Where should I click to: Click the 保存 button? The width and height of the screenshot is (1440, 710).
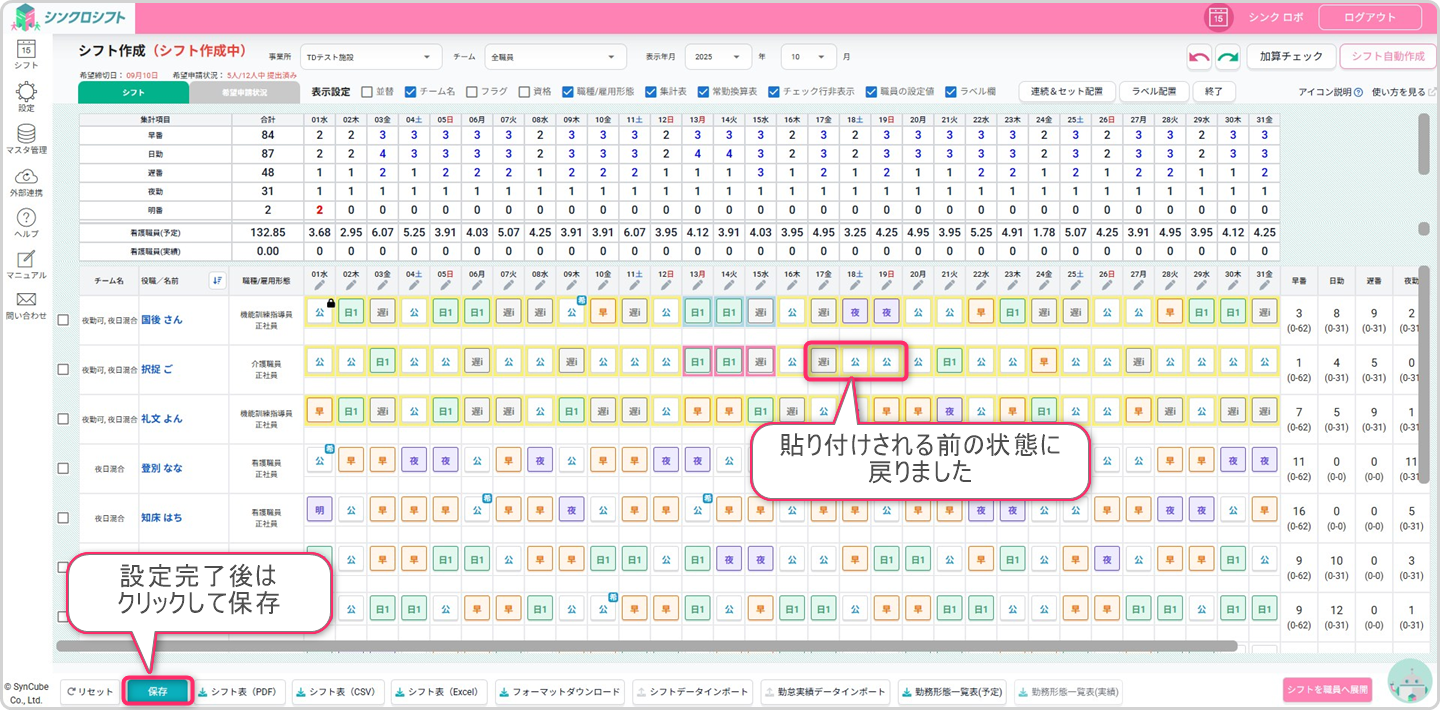point(157,691)
